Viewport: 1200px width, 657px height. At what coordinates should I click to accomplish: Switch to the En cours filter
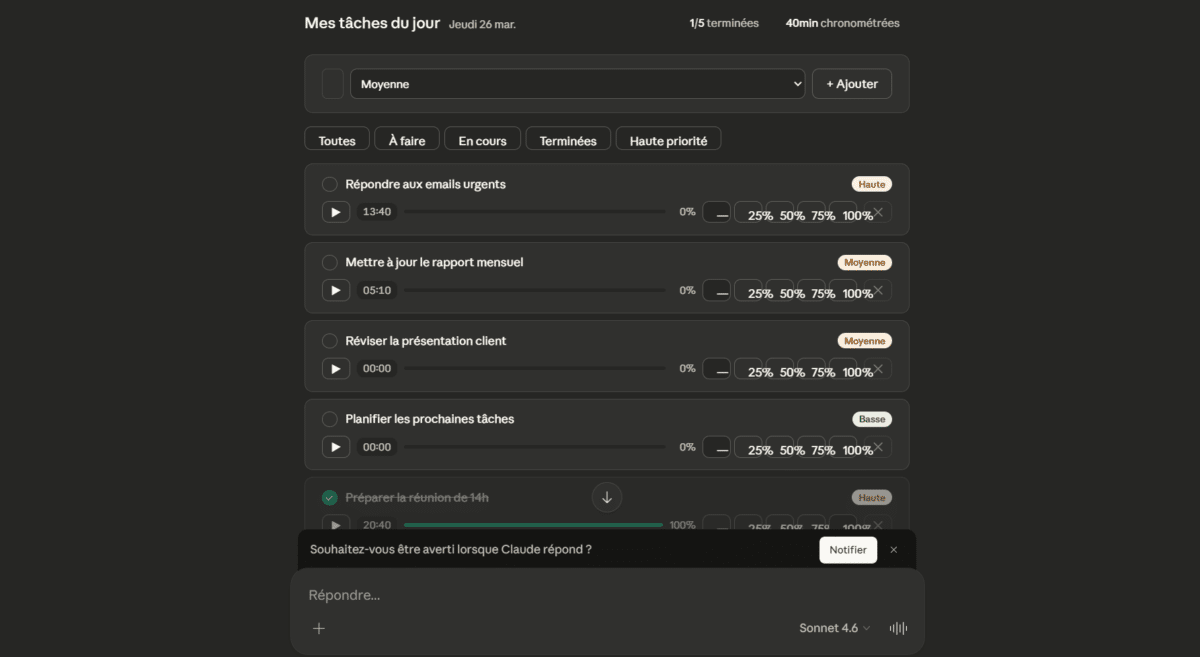482,139
